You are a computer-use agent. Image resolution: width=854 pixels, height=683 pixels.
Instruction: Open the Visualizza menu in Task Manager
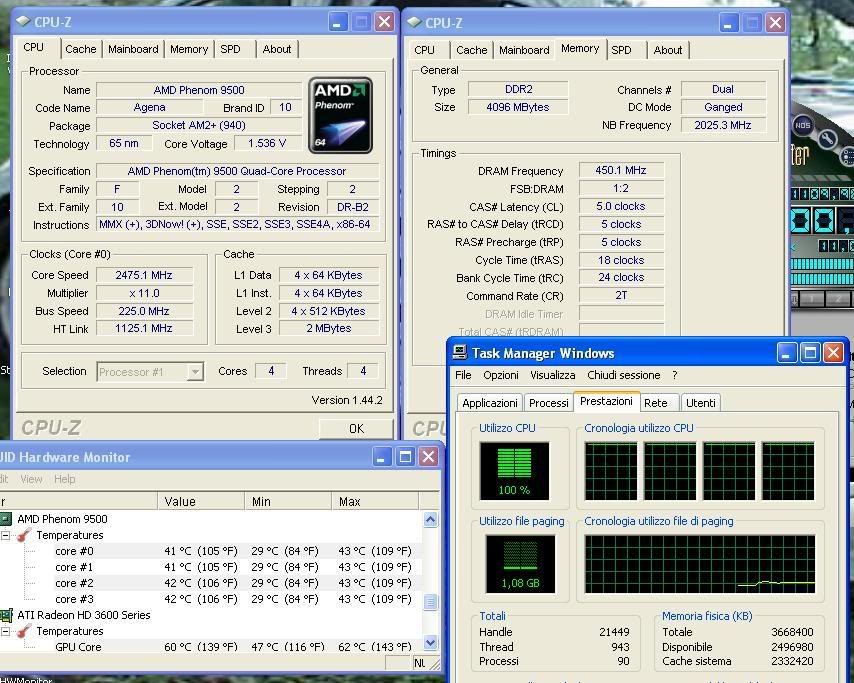click(x=553, y=375)
